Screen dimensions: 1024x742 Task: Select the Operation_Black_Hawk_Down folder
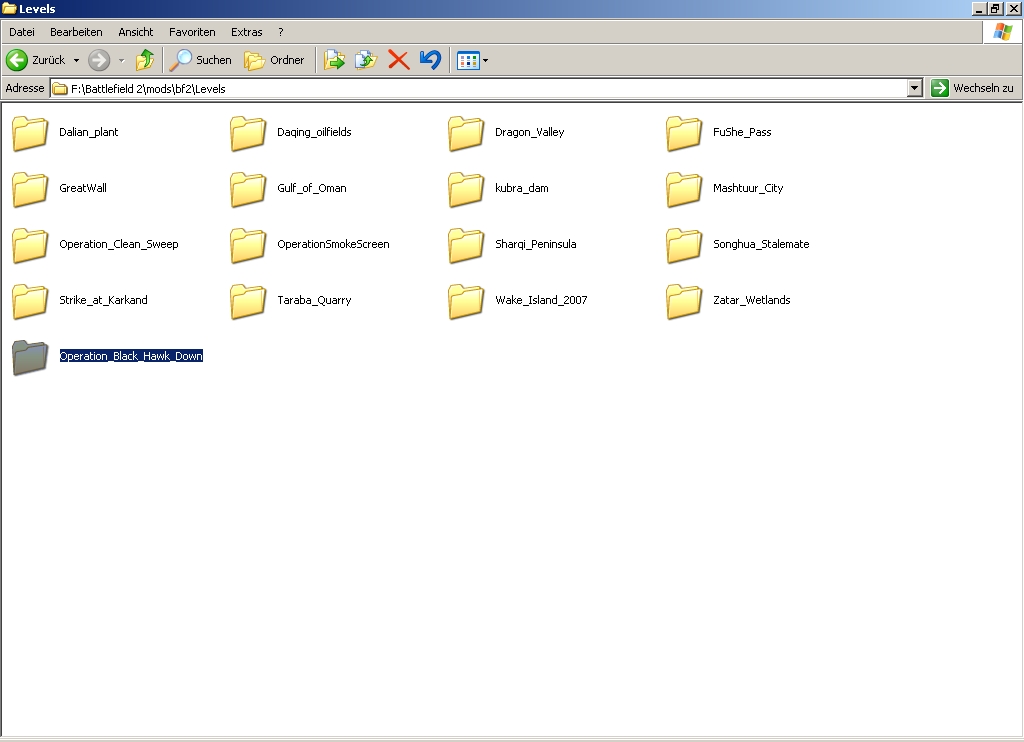(131, 356)
